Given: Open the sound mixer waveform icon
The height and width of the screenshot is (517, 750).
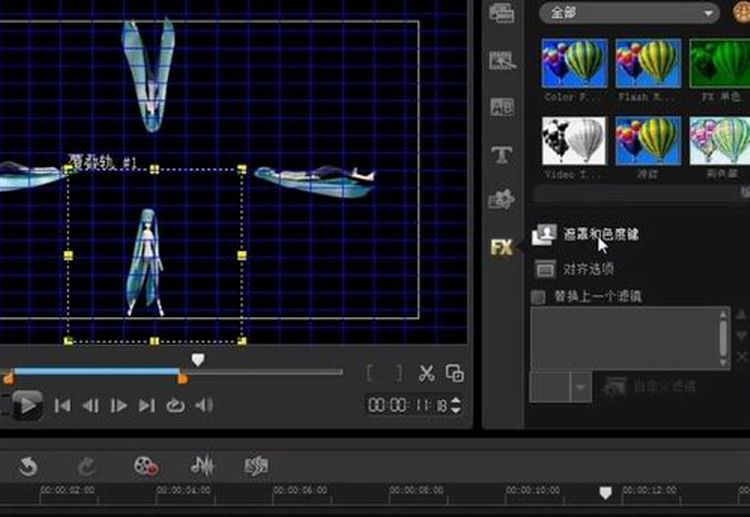Looking at the screenshot, I should point(202,466).
